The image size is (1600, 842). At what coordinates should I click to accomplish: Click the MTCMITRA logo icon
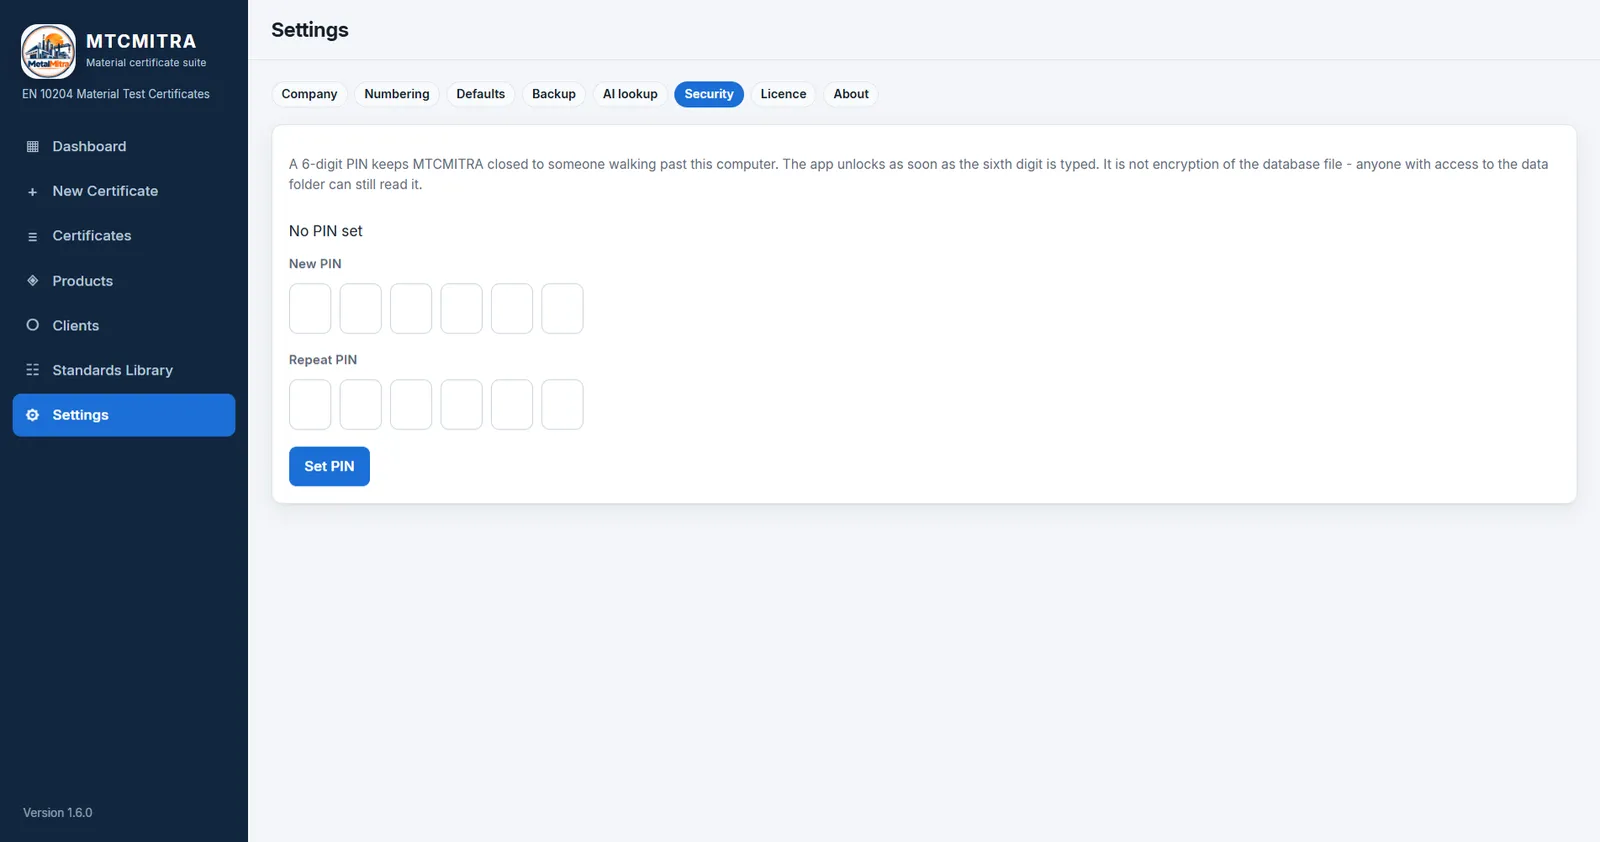48,51
